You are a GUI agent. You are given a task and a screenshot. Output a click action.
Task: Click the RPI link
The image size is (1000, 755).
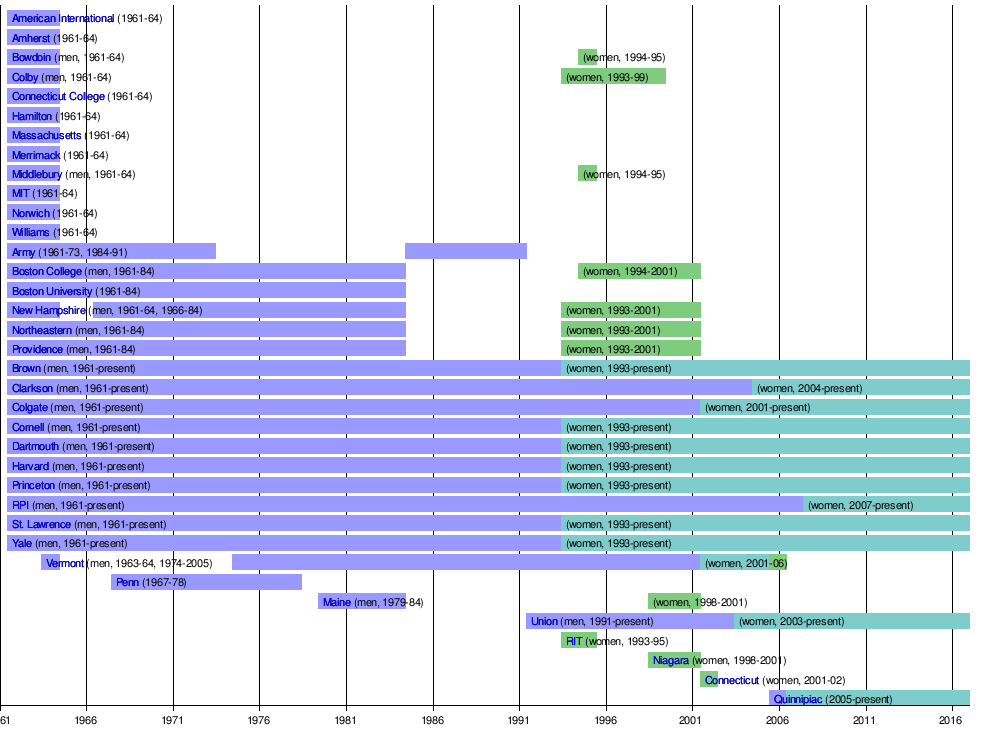[x=20, y=505]
